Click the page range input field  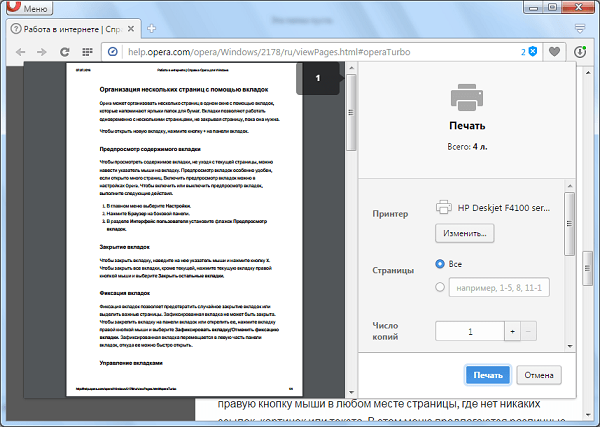pyautogui.click(x=499, y=287)
